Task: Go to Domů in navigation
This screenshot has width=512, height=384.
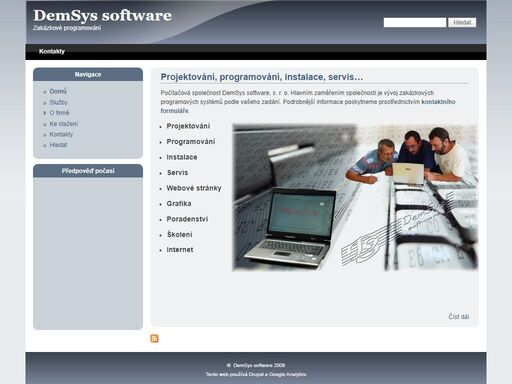Action: (x=58, y=91)
